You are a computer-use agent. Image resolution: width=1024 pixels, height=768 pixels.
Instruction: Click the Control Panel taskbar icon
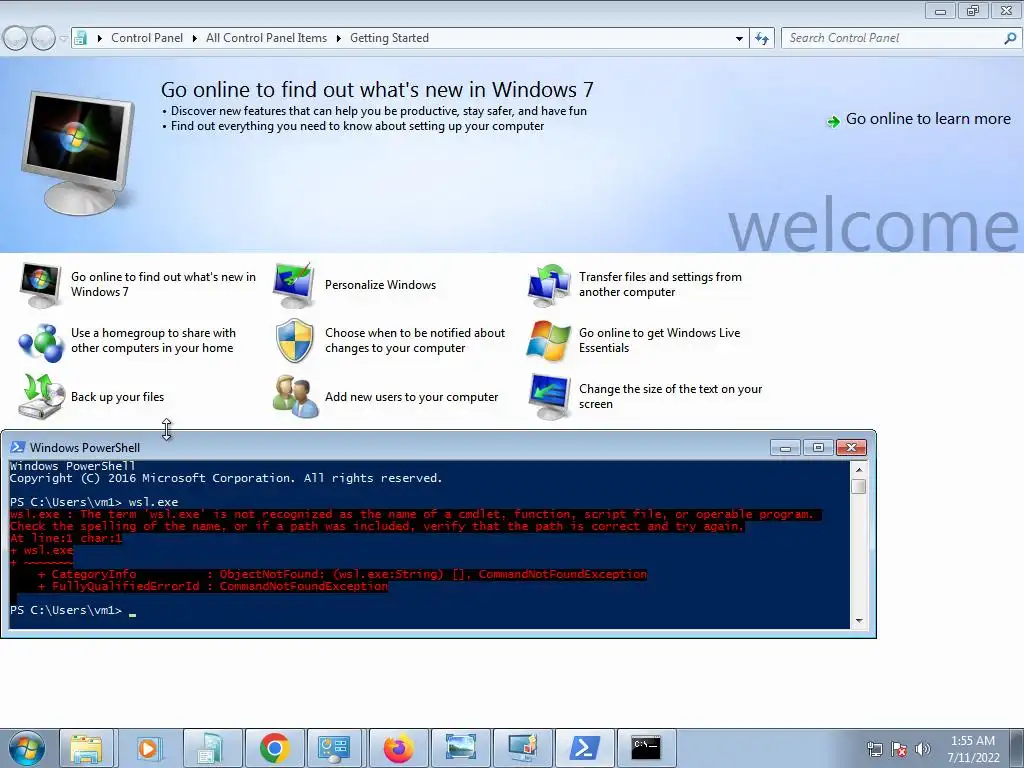334,748
